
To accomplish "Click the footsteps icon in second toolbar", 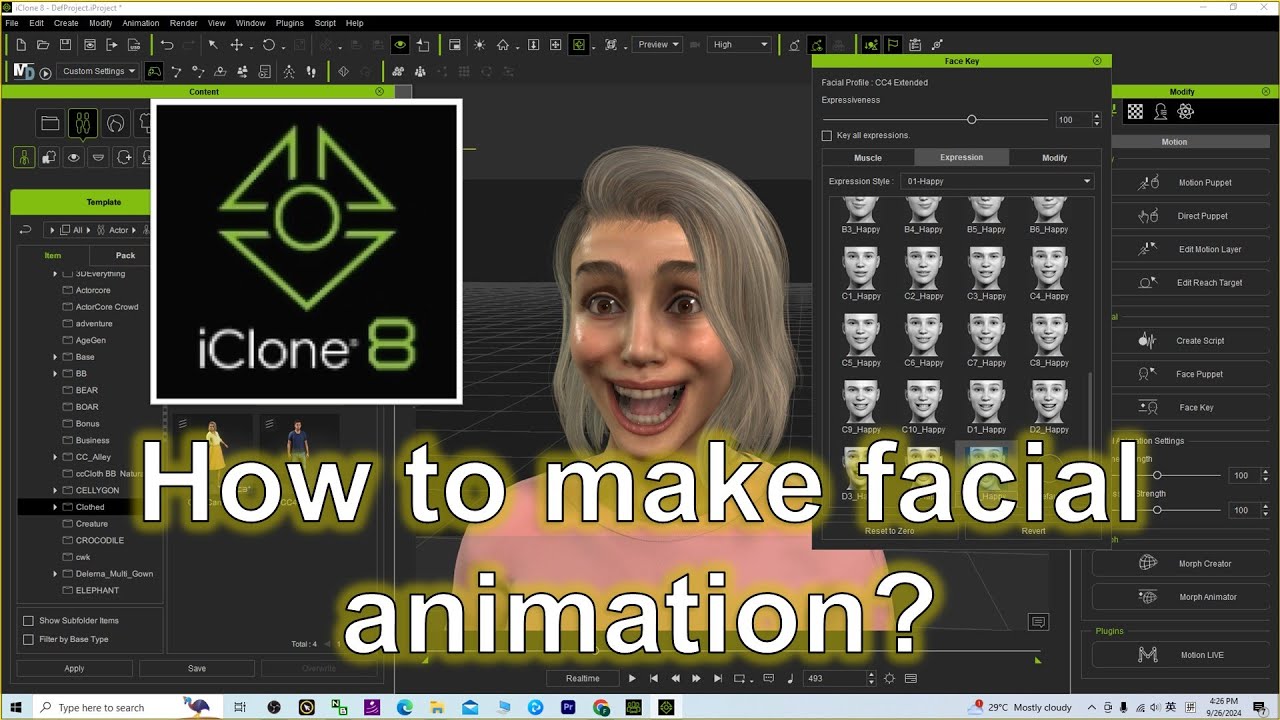I will (311, 72).
